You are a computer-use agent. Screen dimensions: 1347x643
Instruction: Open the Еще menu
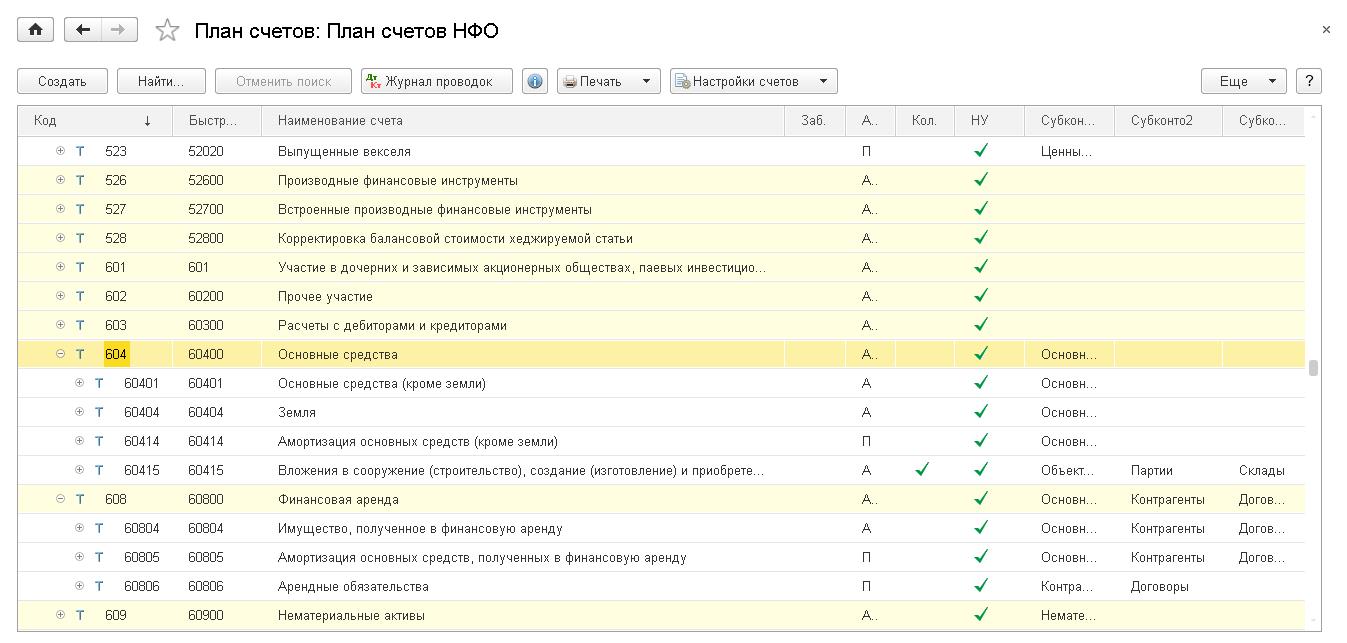coord(1243,82)
